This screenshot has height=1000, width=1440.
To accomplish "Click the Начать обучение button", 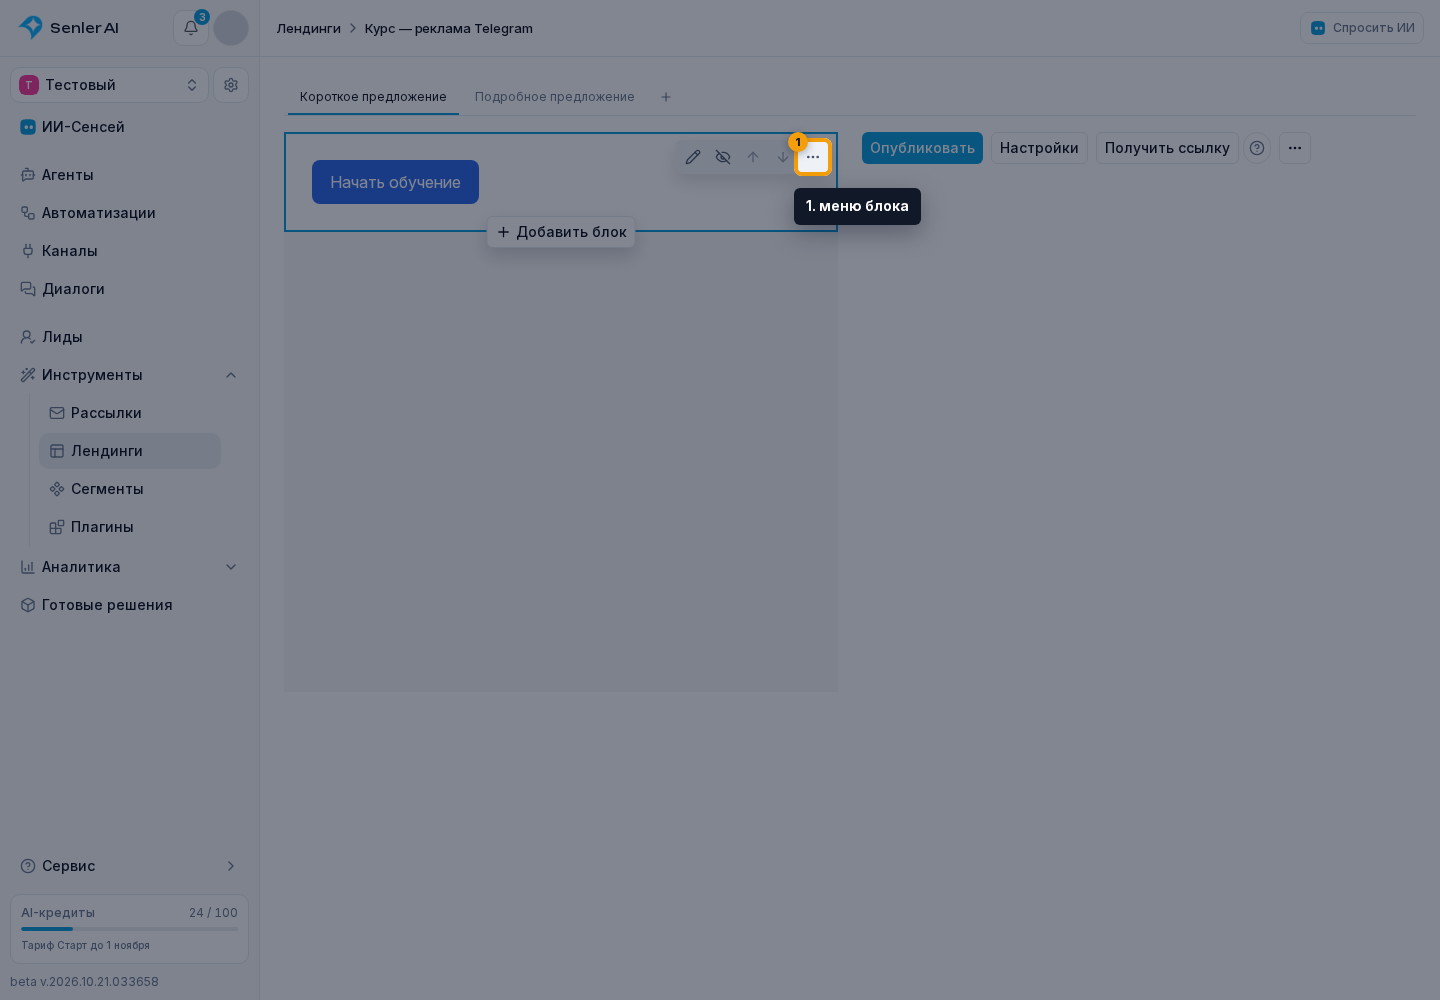I will point(395,182).
